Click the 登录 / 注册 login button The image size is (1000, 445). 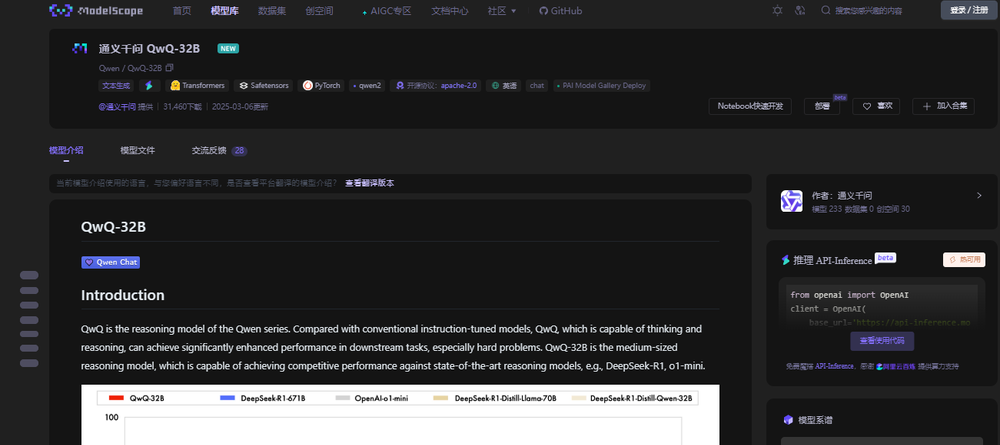point(969,10)
